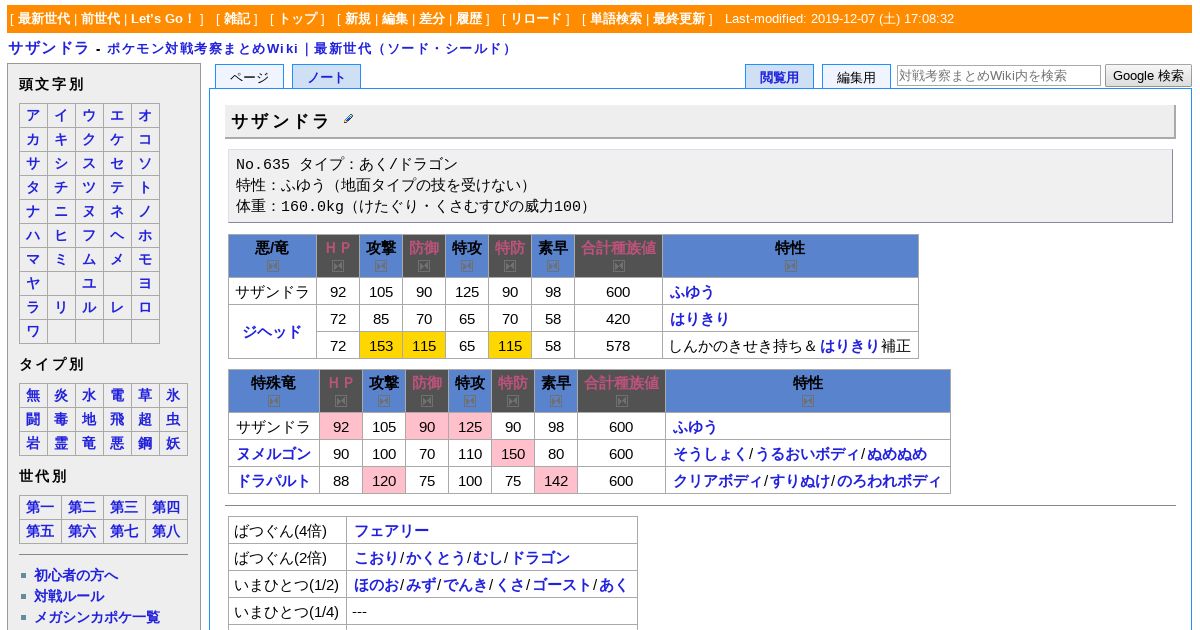Open 最新世代（ソード・シールド）title link
1200x630 pixels.
coord(414,48)
